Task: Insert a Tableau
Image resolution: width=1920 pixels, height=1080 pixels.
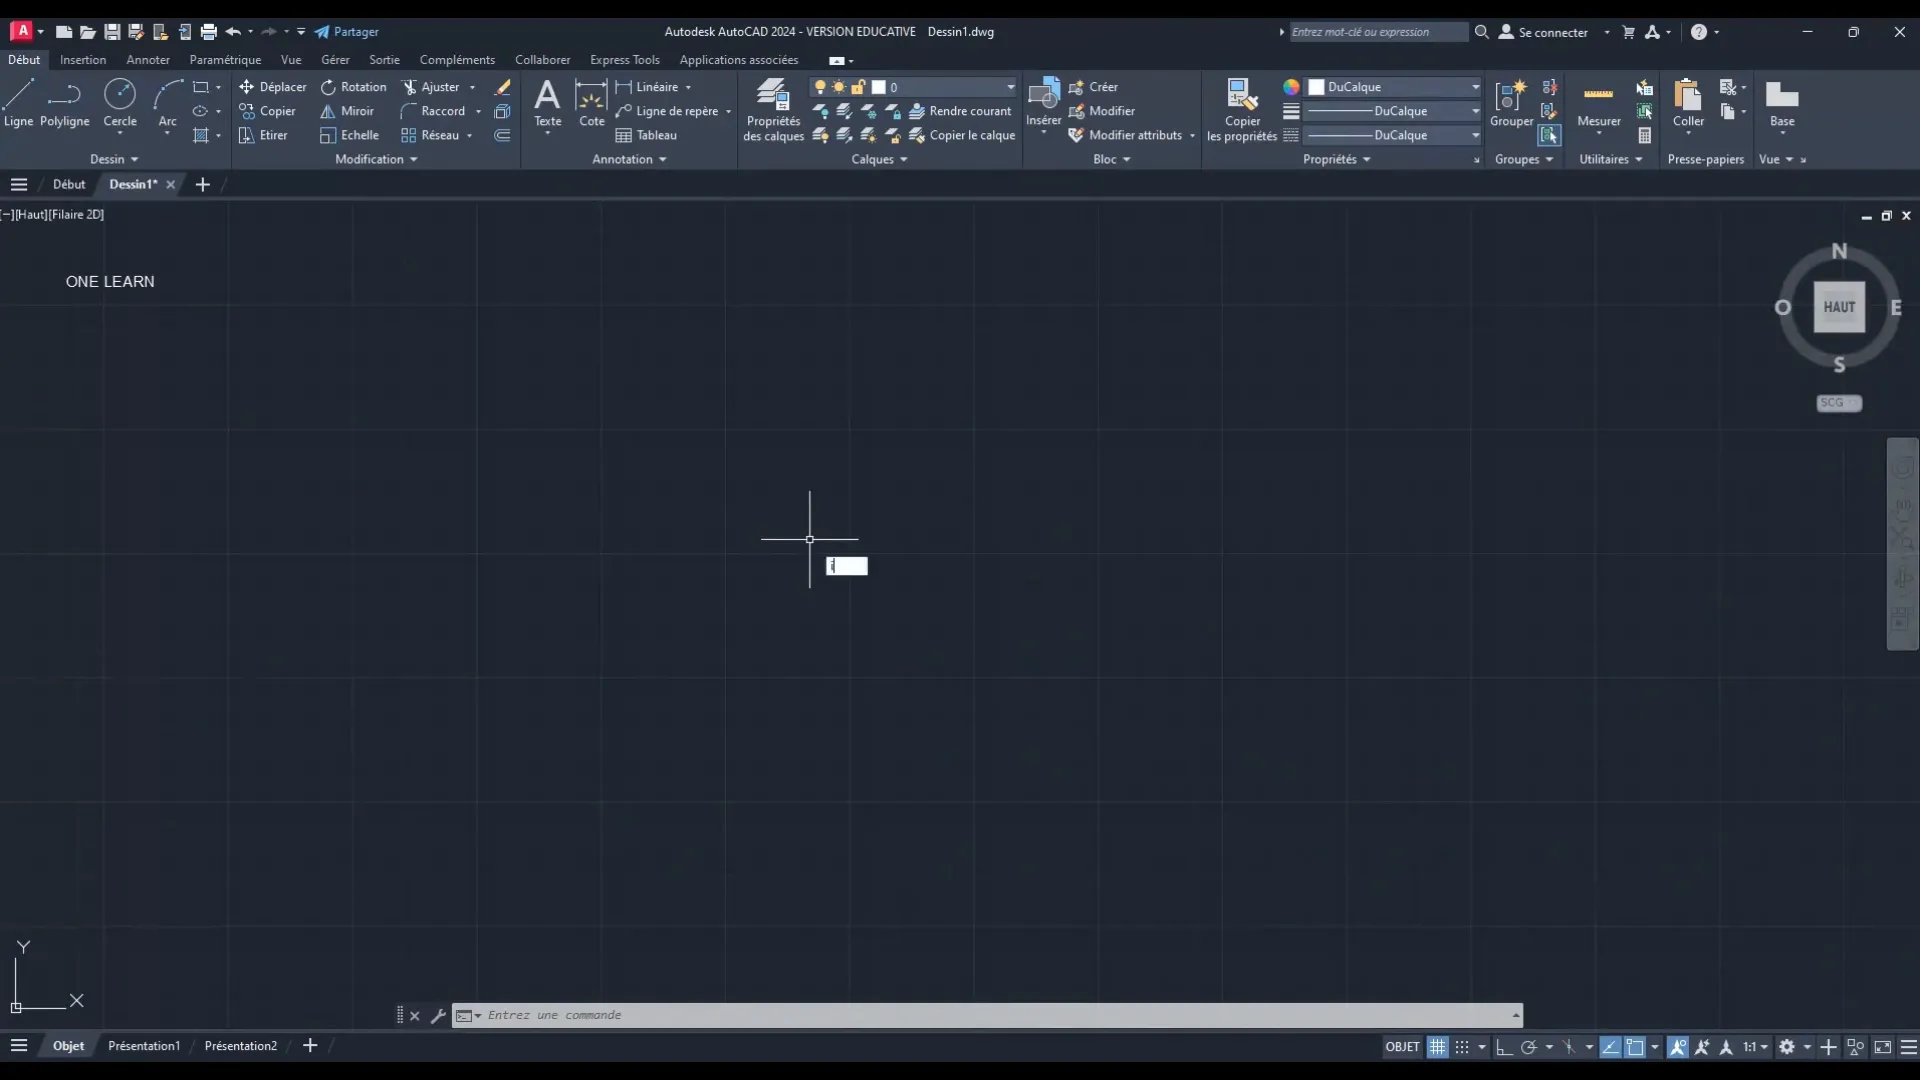Action: 646,135
